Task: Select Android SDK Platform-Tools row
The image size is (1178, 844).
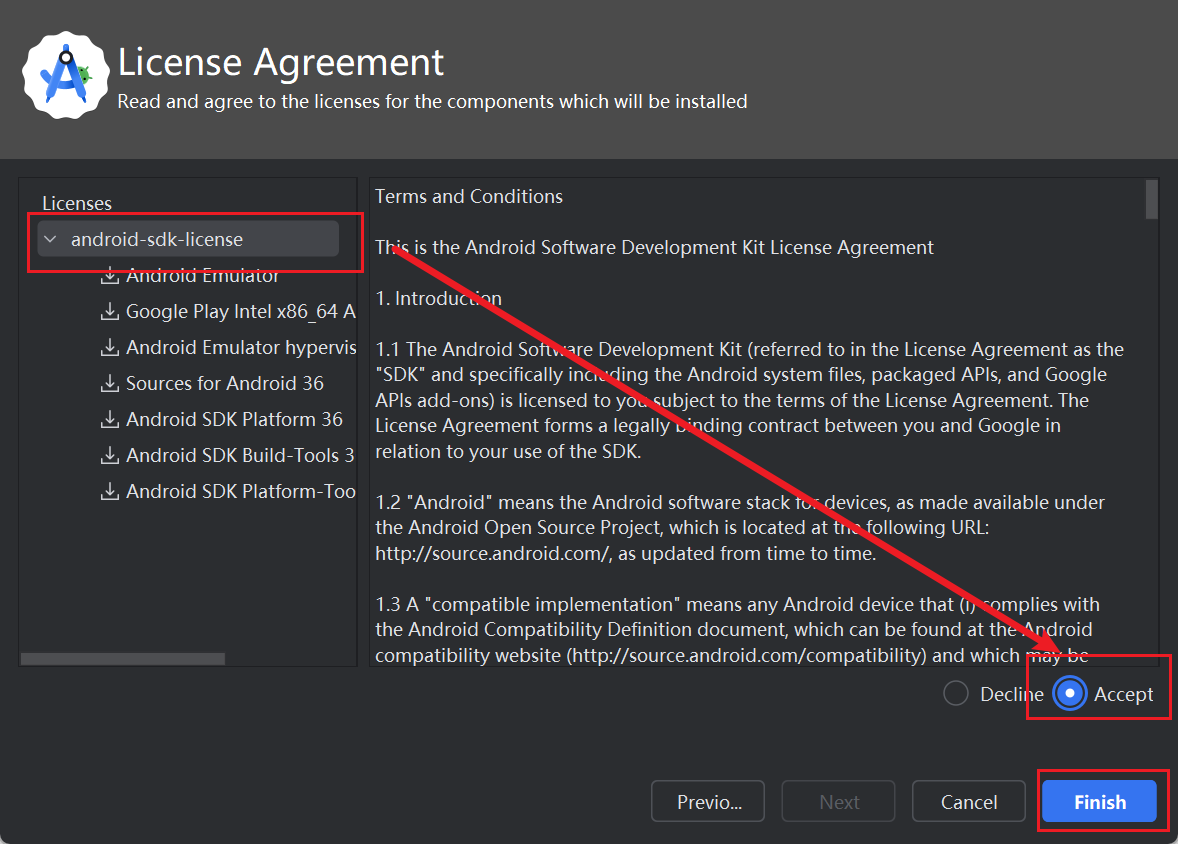Action: [228, 492]
